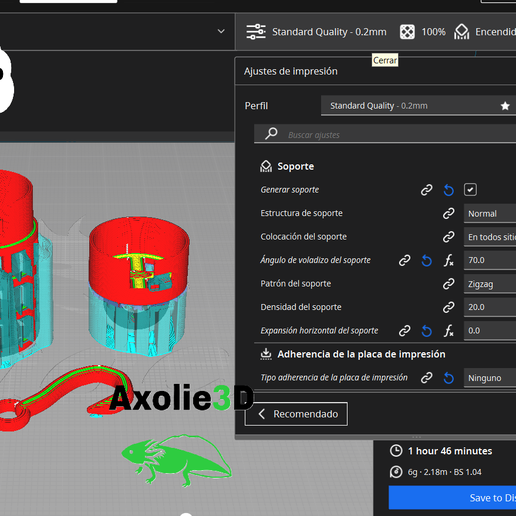Screen dimensions: 516x516
Task: Click in the Buscar ajustes search field
Action: click(385, 134)
